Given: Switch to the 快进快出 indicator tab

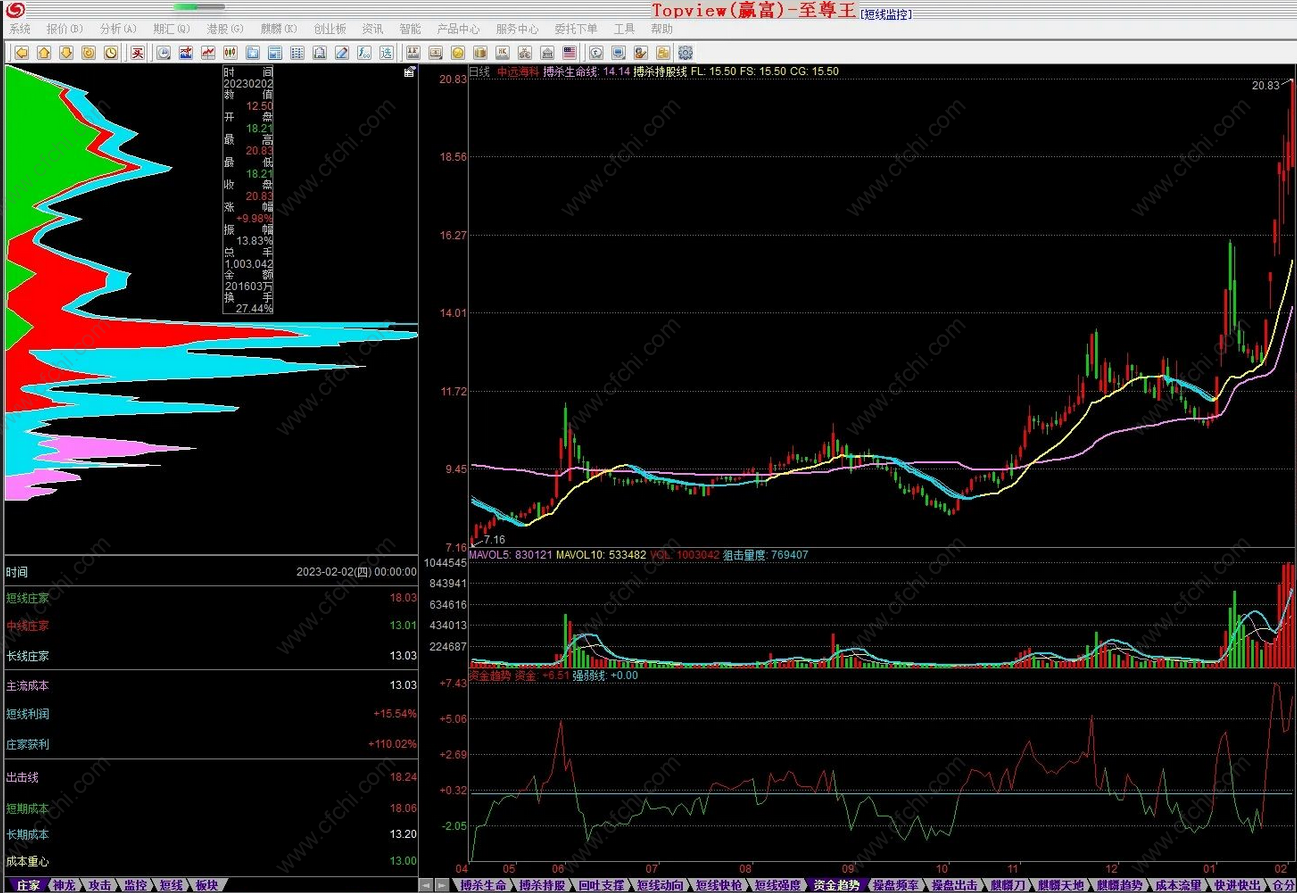Looking at the screenshot, I should point(1238,885).
